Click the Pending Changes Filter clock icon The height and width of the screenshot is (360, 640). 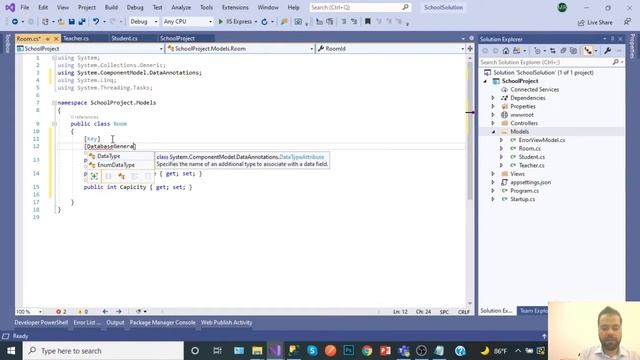click(x=537, y=51)
